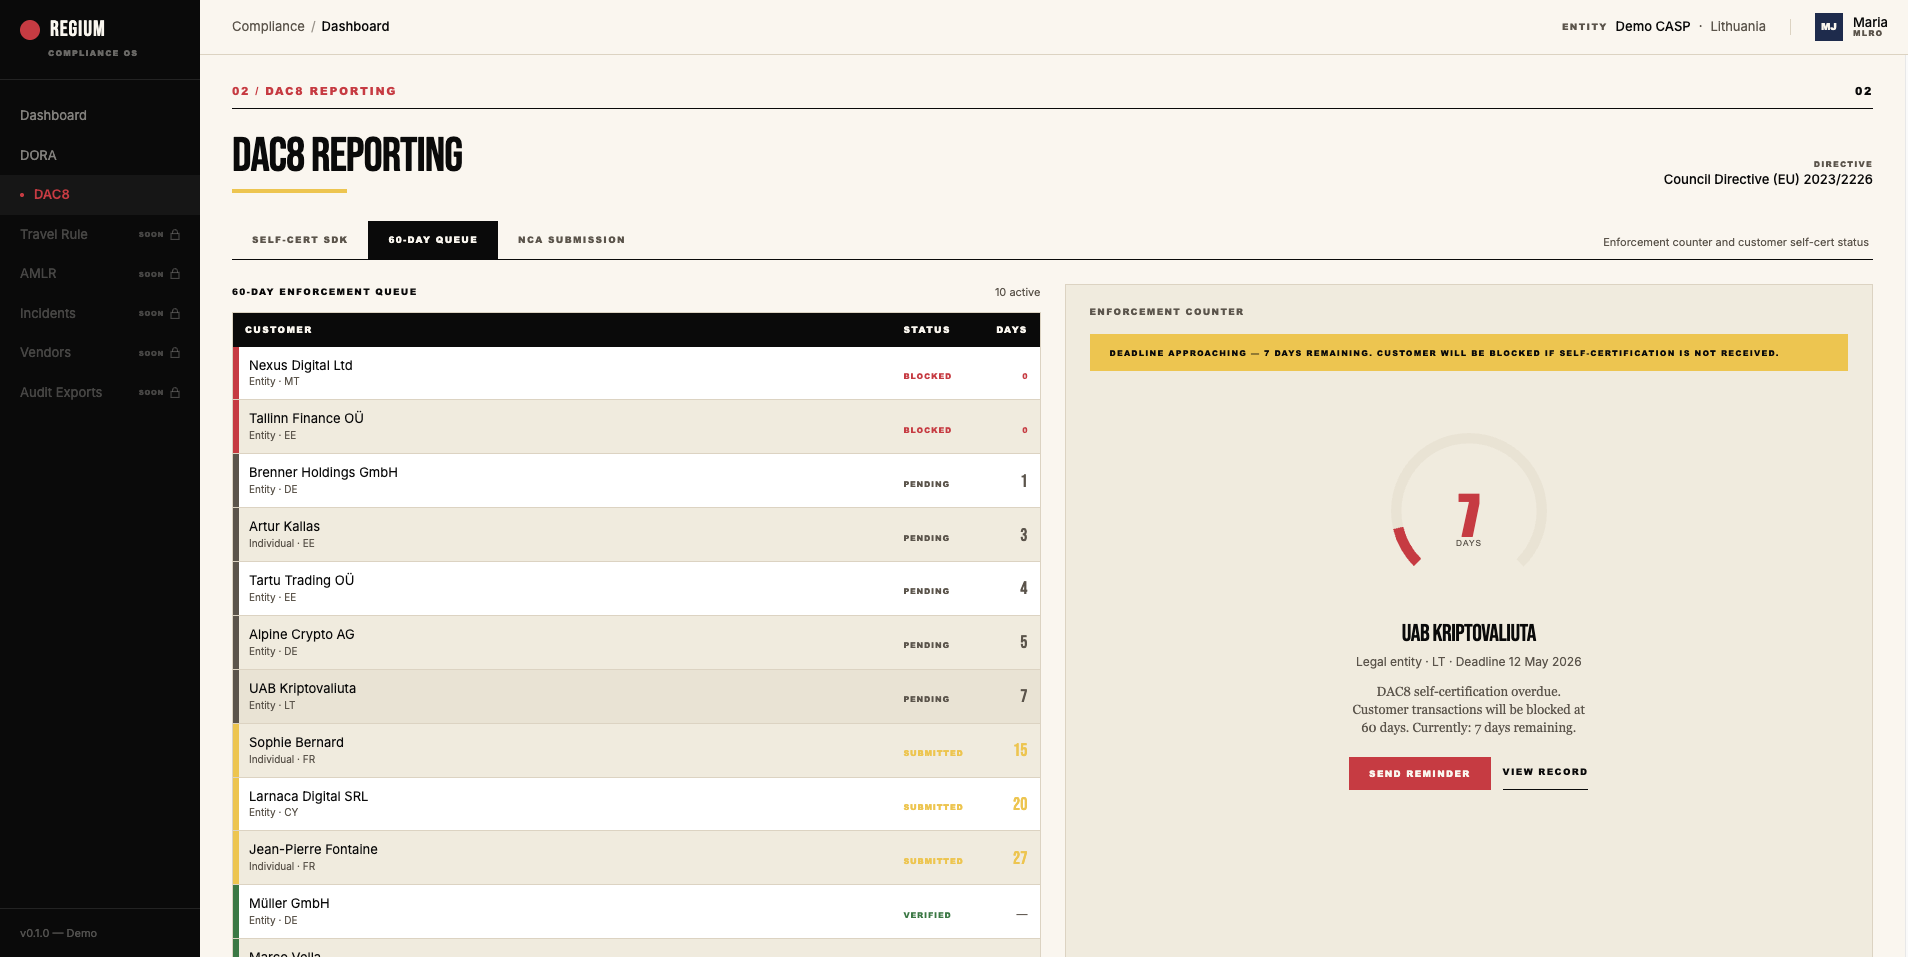Select Travel Rule in the sidebar

pos(100,234)
